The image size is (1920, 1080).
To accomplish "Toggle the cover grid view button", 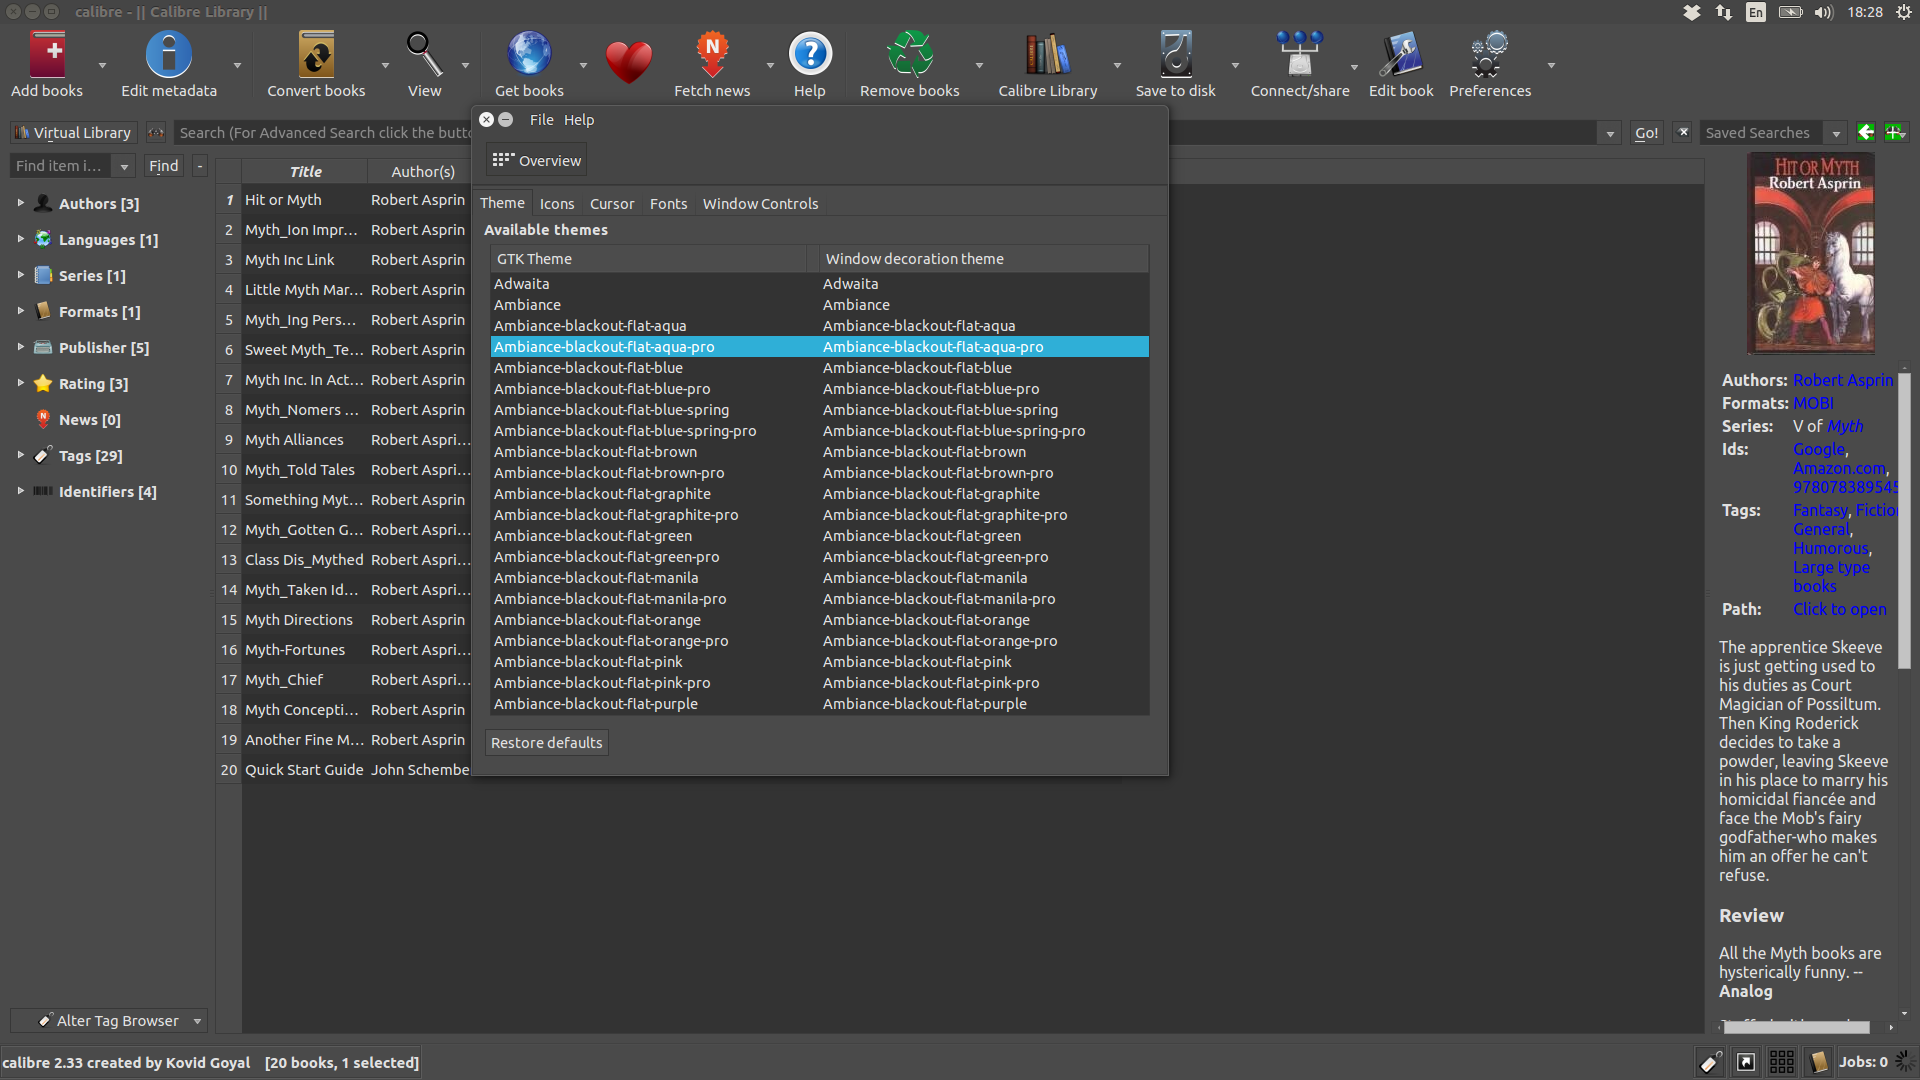I will point(1781,1062).
